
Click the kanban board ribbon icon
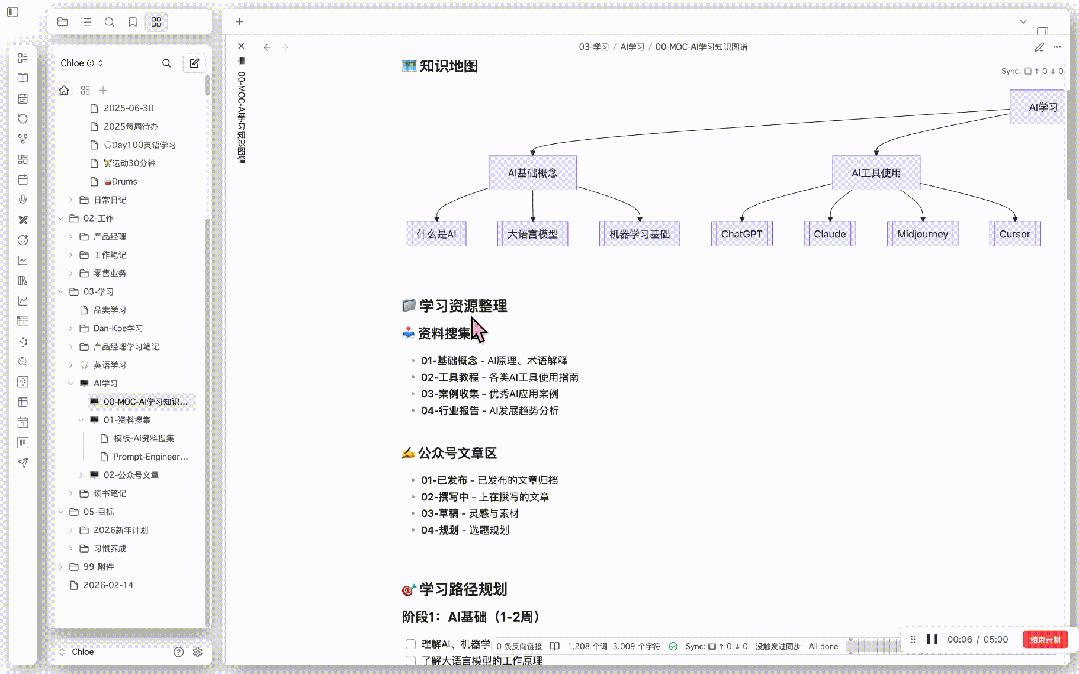[x=23, y=443]
